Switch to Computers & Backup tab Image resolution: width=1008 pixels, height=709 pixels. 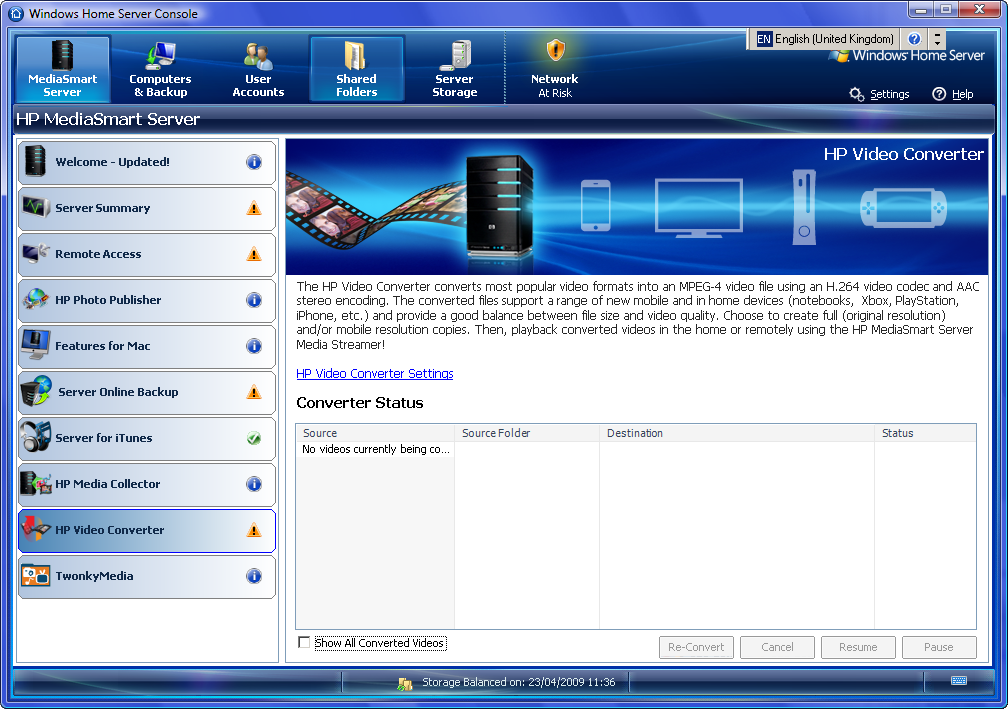(x=160, y=69)
